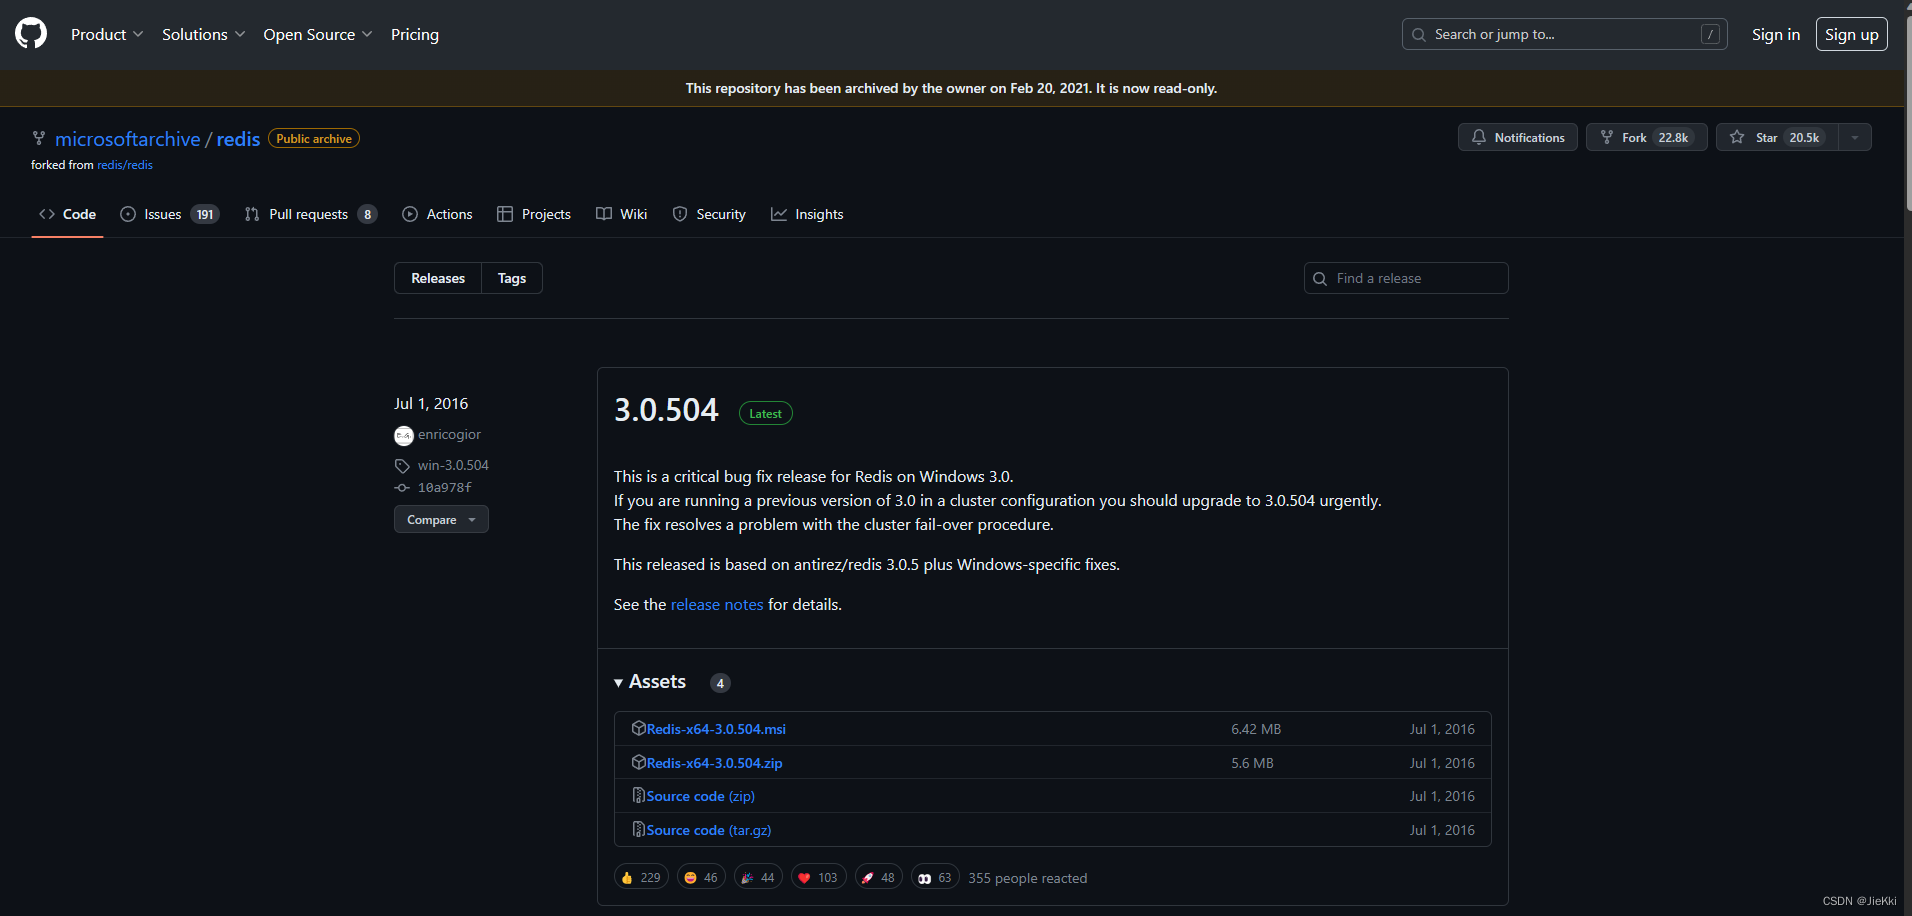Click the laugh reaction 46

click(701, 877)
